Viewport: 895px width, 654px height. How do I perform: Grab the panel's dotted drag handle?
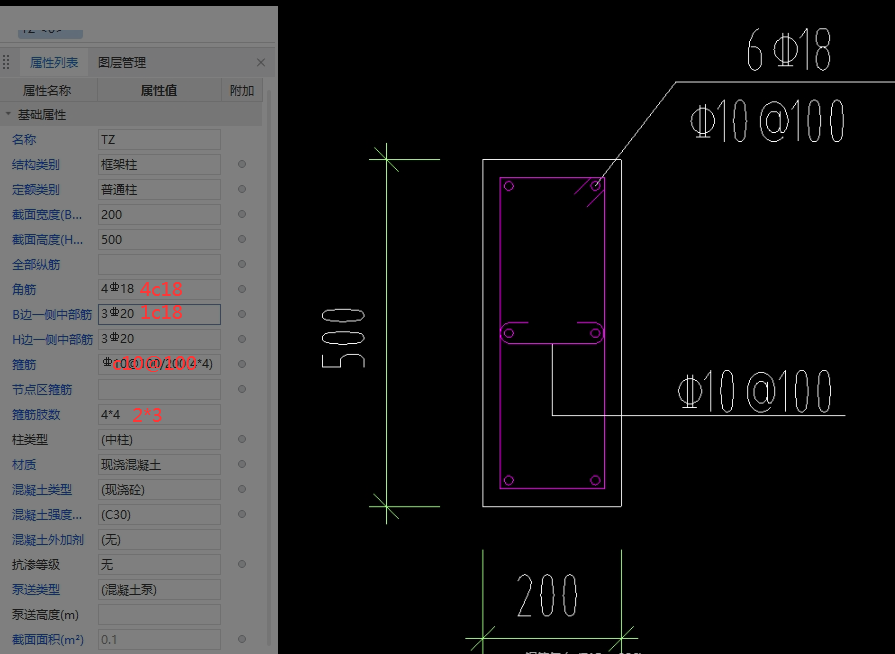point(7,62)
